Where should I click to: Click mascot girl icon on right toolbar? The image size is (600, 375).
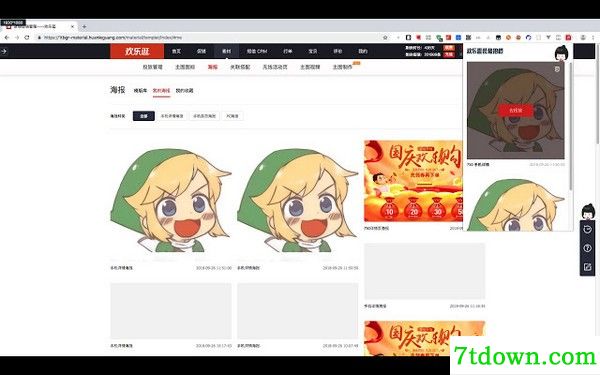(588, 212)
